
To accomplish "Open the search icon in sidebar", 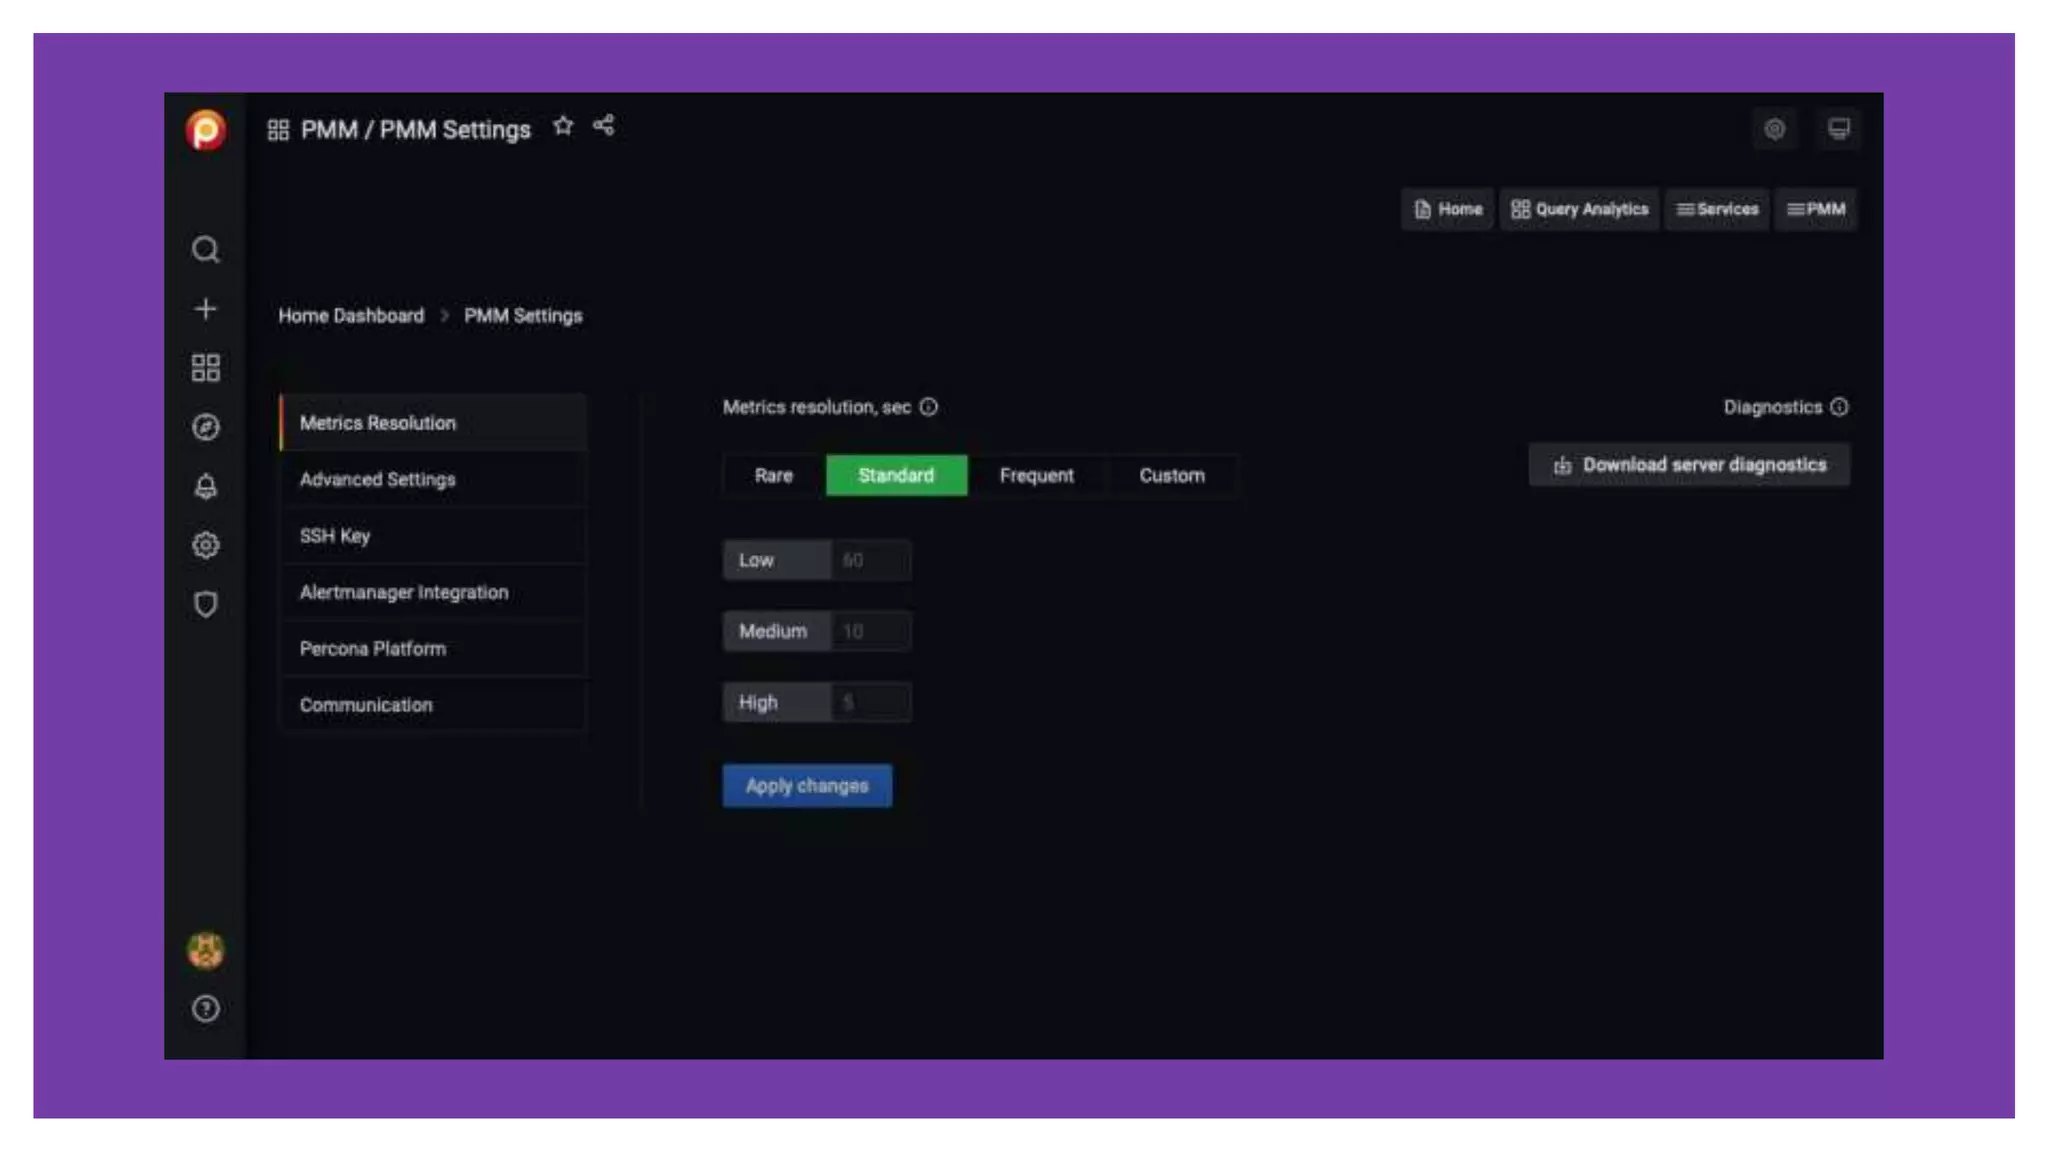I will coord(206,249).
